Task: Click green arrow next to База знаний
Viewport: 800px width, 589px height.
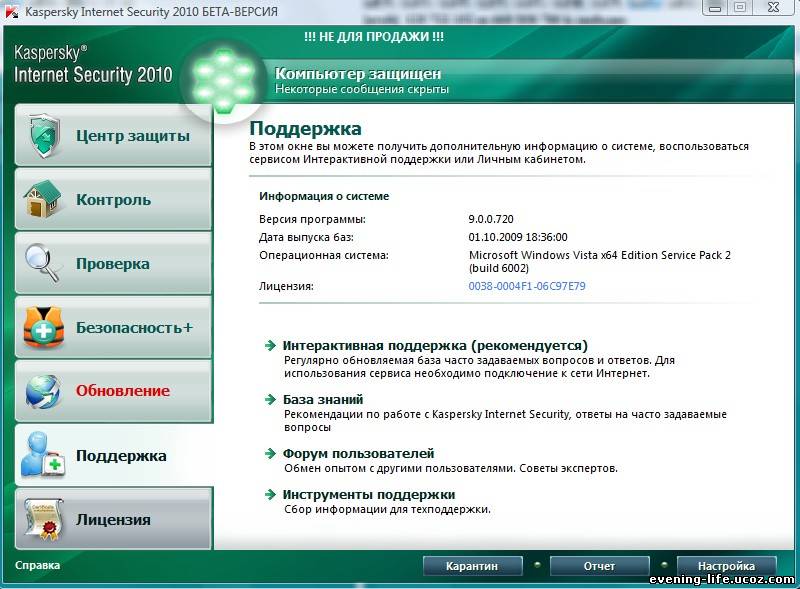Action: click(x=270, y=399)
